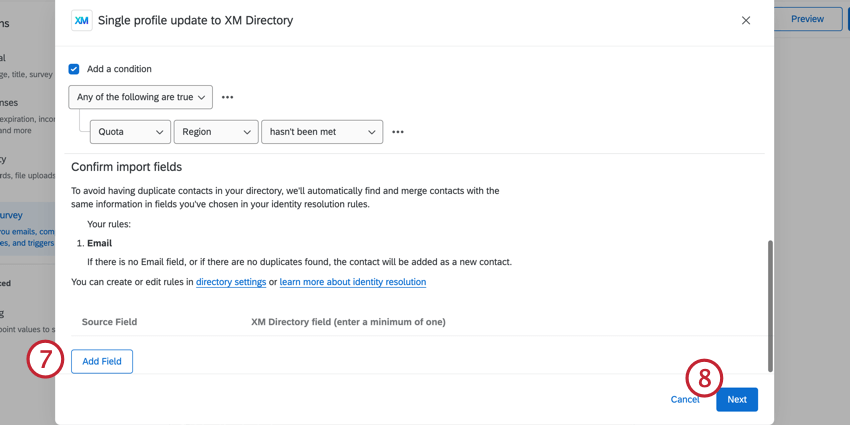Viewport: 850px width, 425px height.
Task: Click Next to continue
Action: click(737, 400)
